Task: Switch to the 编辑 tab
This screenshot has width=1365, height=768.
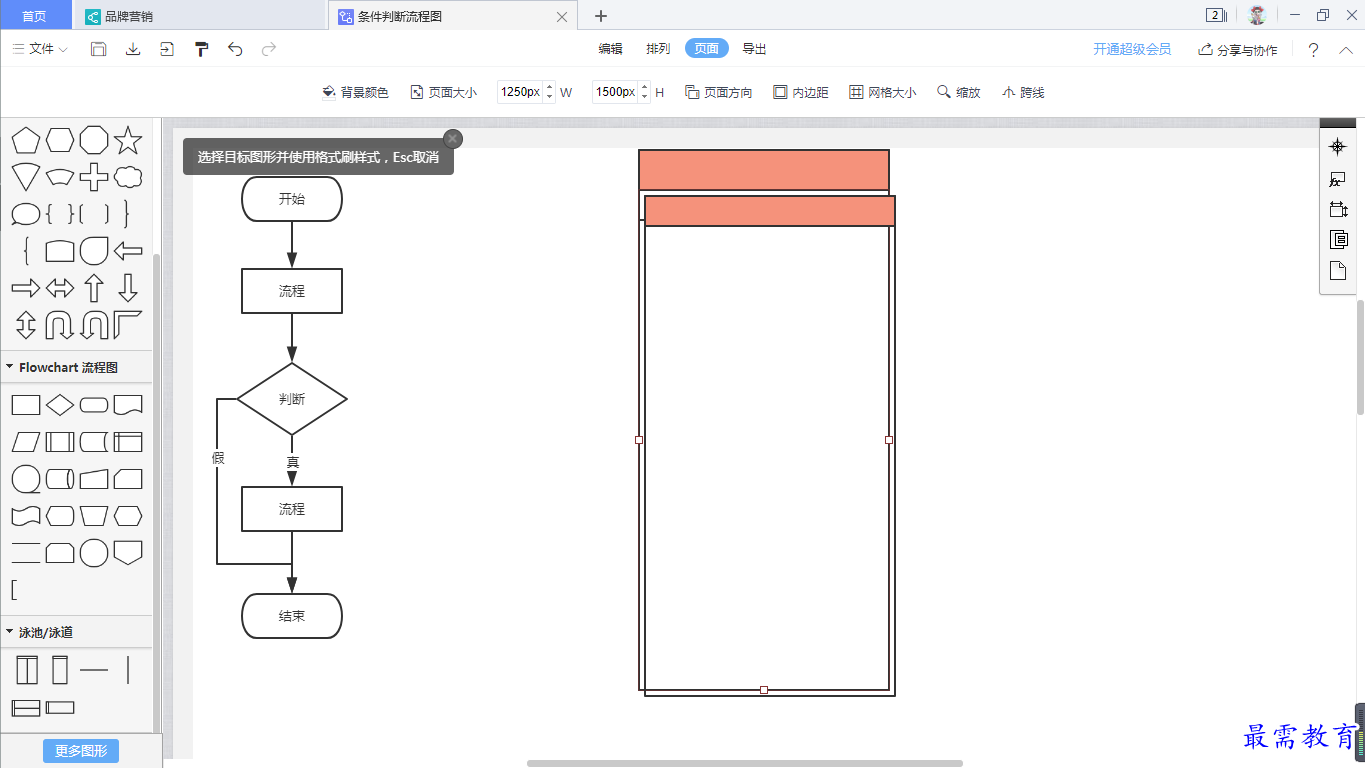Action: point(610,49)
